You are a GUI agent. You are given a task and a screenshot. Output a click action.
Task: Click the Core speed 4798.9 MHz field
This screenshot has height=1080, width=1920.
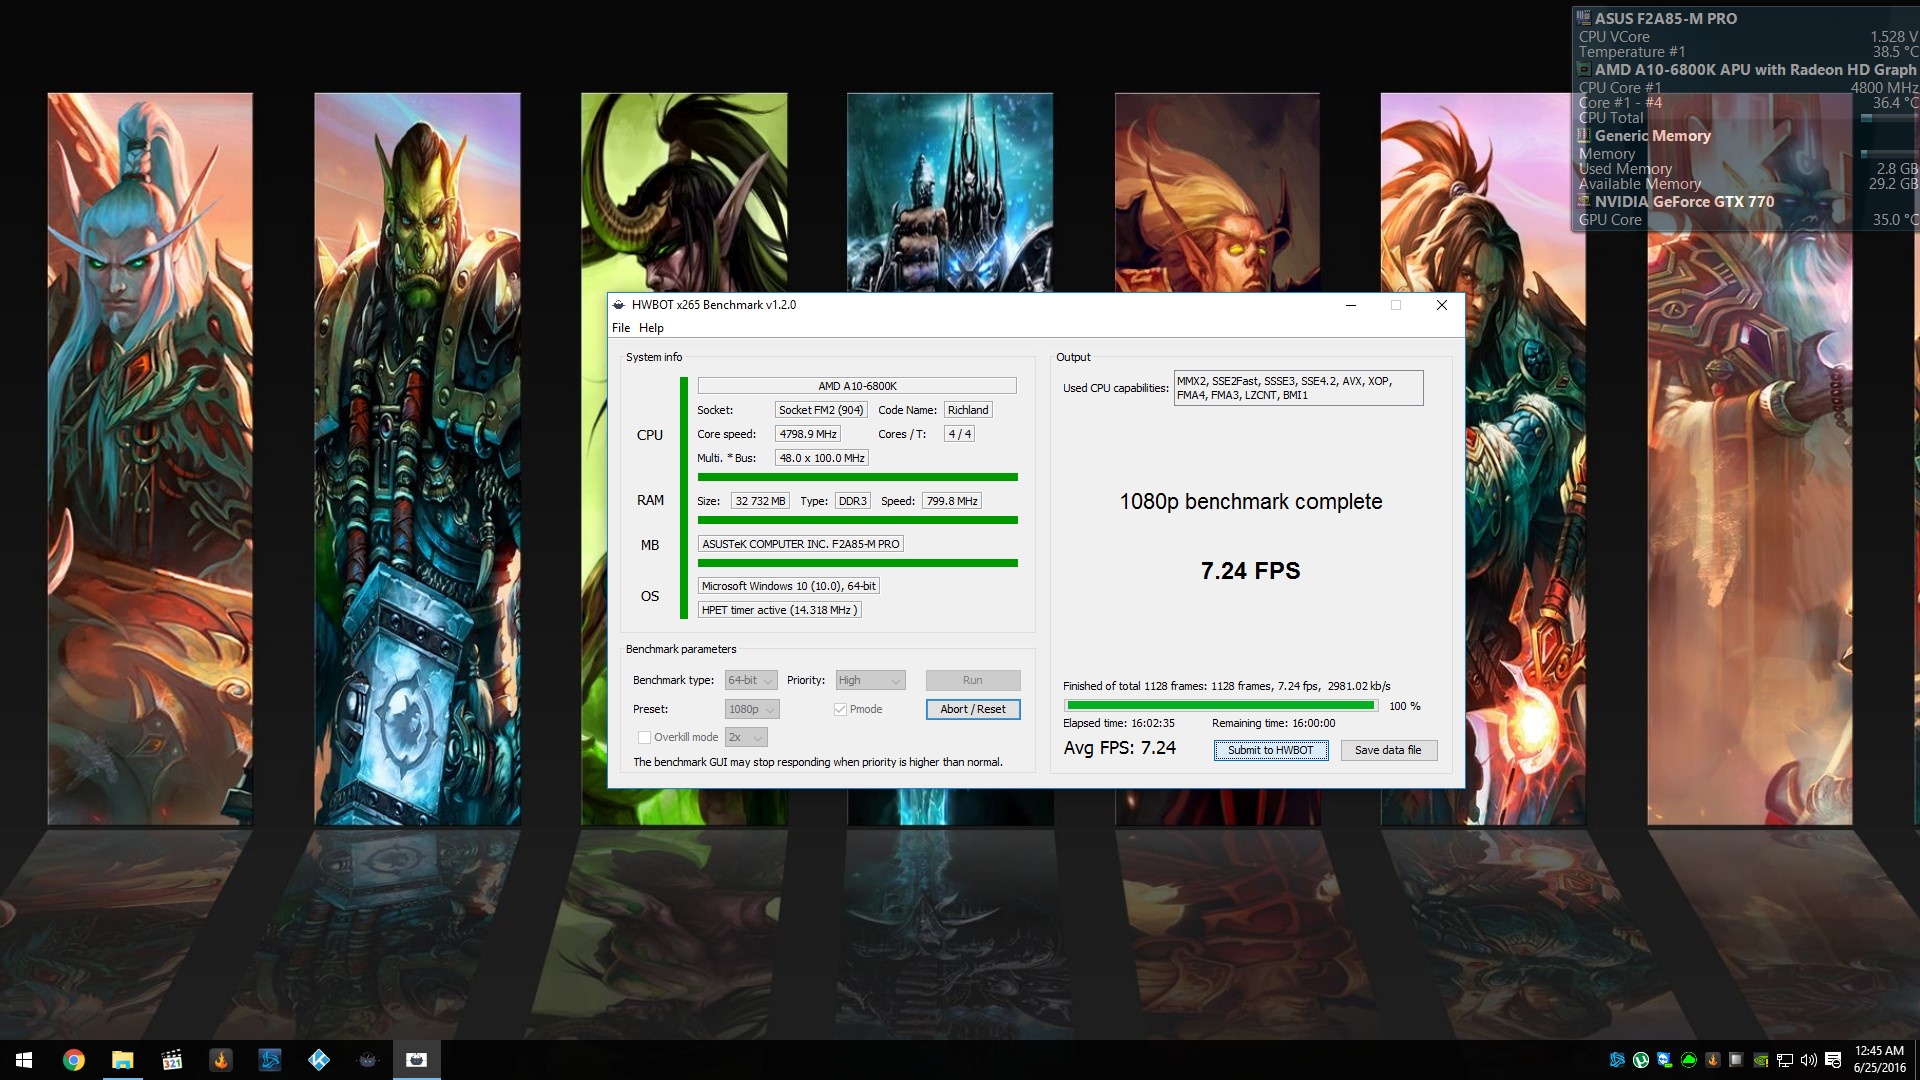[x=808, y=434]
